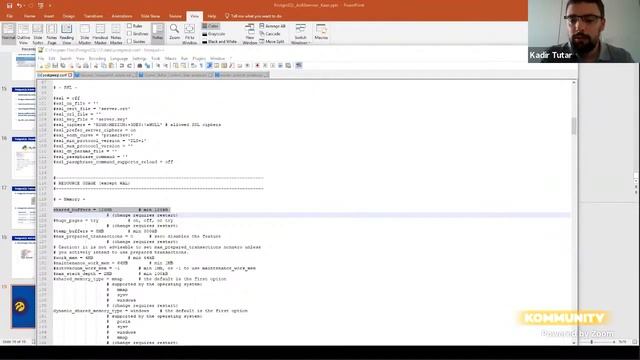The image size is (640, 360).
Task: Start slideshow from beginning in Quick Access
Action: click(x=40, y=5)
